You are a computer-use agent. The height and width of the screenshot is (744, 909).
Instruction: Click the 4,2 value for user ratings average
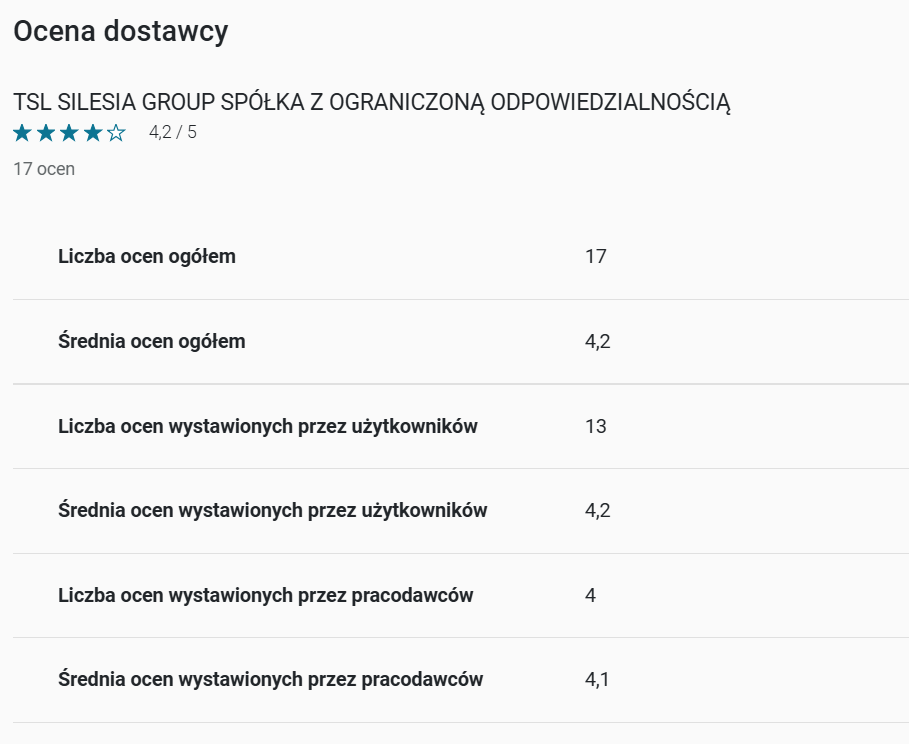pos(597,511)
